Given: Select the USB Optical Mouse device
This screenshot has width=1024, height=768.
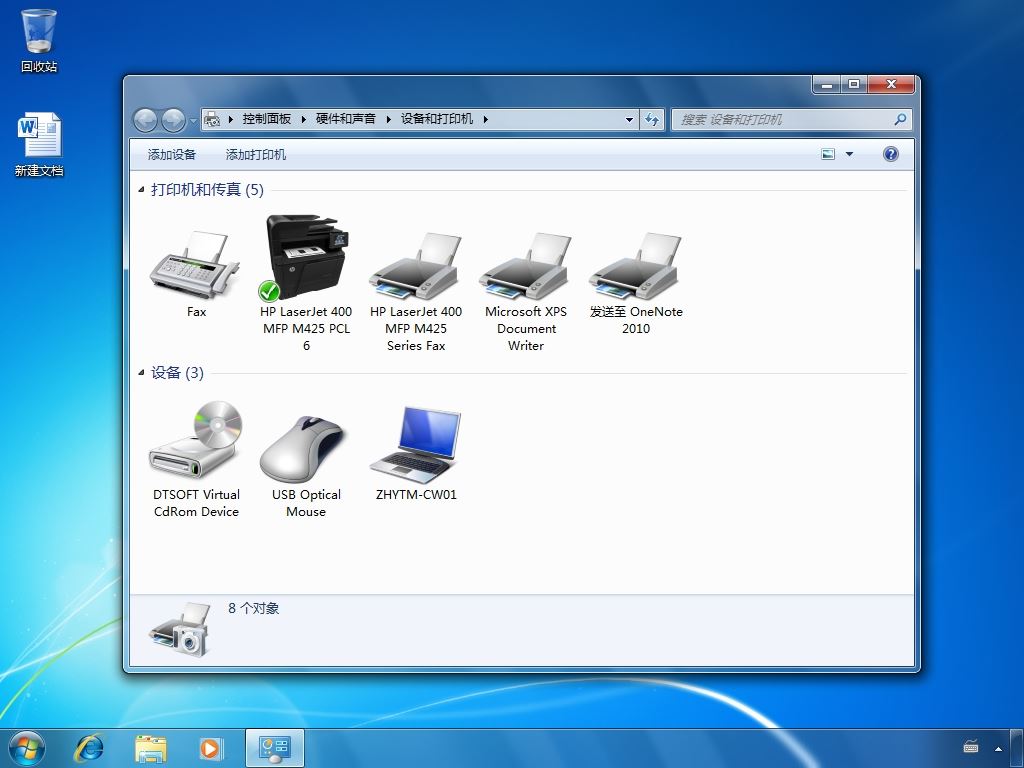Looking at the screenshot, I should pos(302,448).
